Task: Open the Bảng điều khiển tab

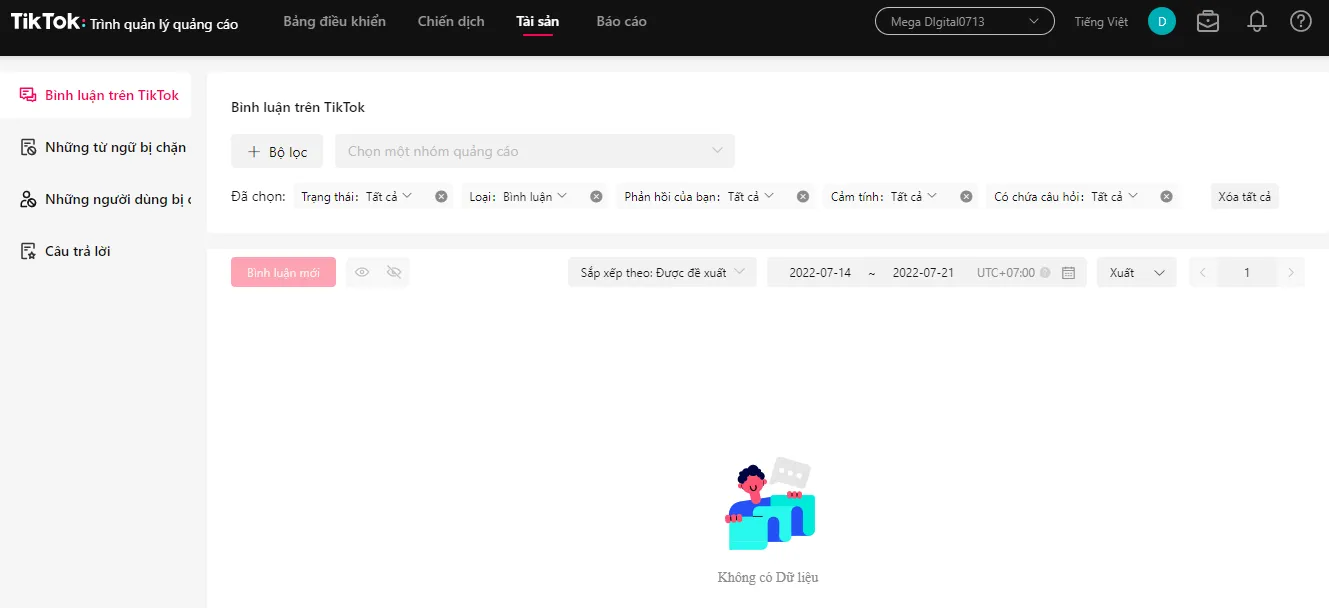Action: tap(334, 22)
